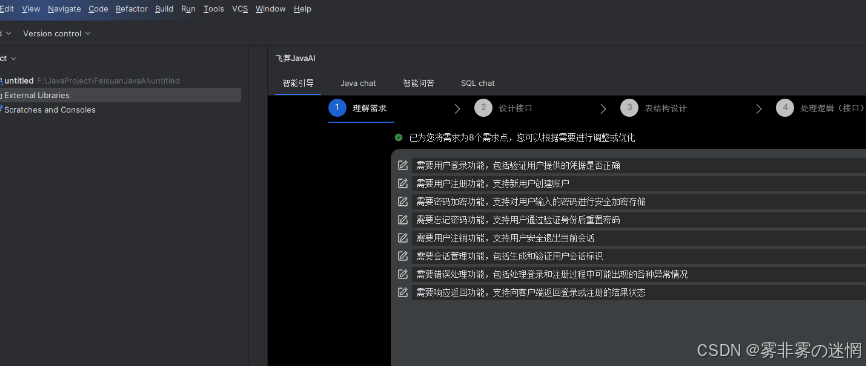Screen dimensions: 866x366
Task: Switch to the 智能引导 tab
Action: tap(298, 83)
